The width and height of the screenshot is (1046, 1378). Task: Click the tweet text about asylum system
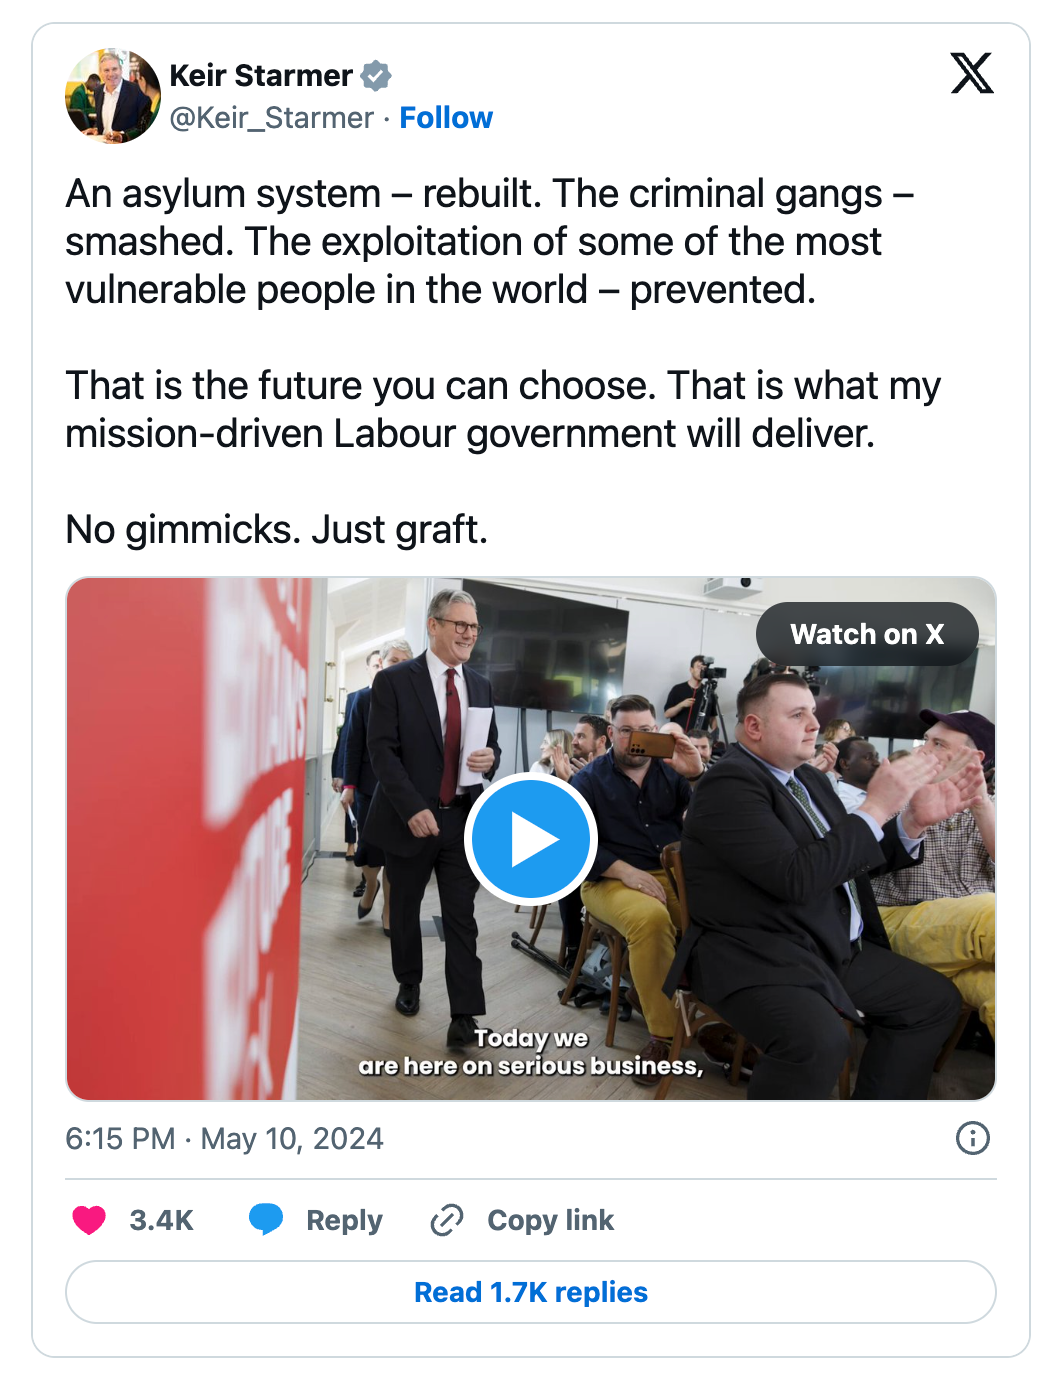tap(490, 241)
